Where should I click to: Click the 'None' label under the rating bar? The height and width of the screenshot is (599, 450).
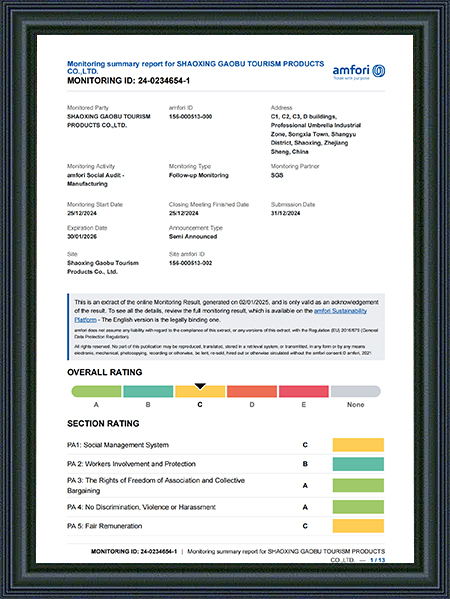(356, 405)
